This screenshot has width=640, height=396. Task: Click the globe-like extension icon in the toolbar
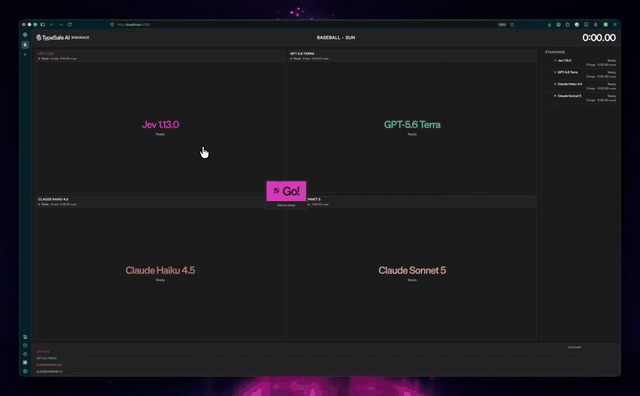(x=577, y=24)
